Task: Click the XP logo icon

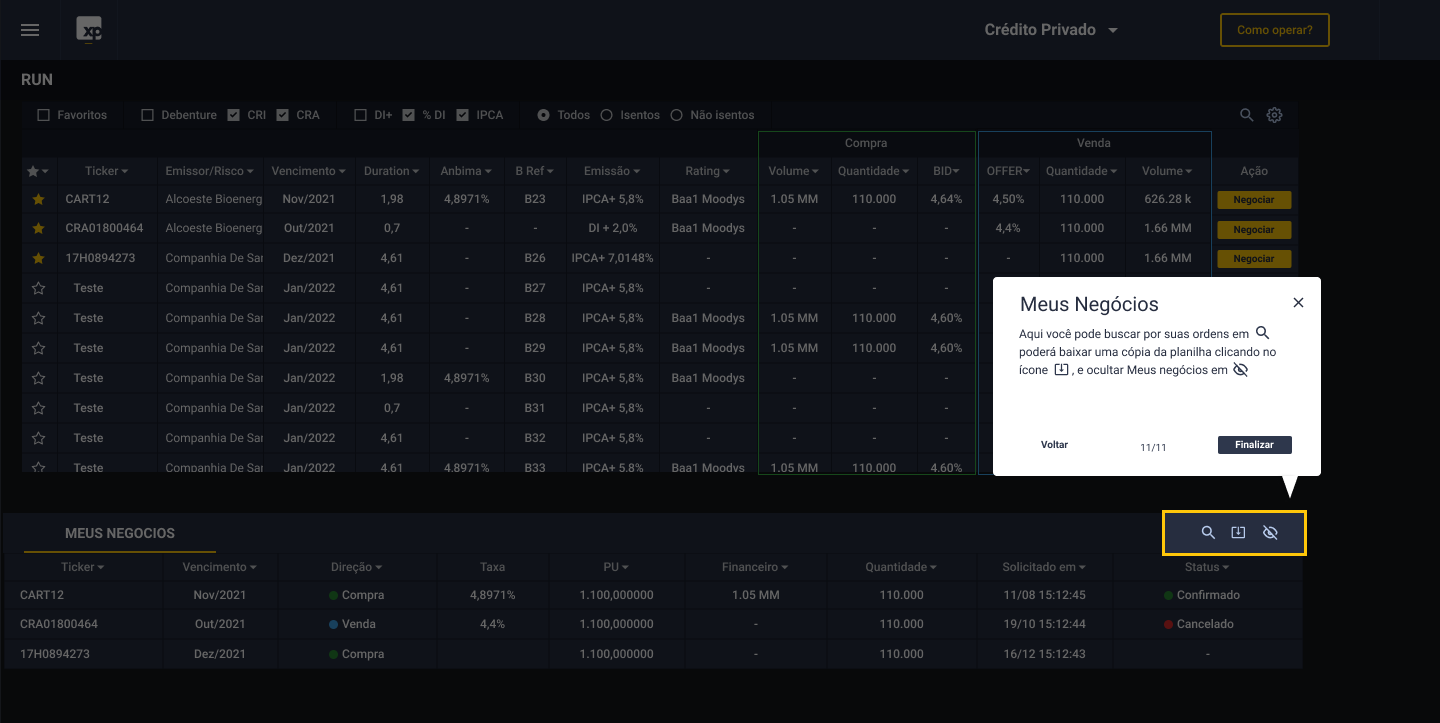Action: (90, 30)
